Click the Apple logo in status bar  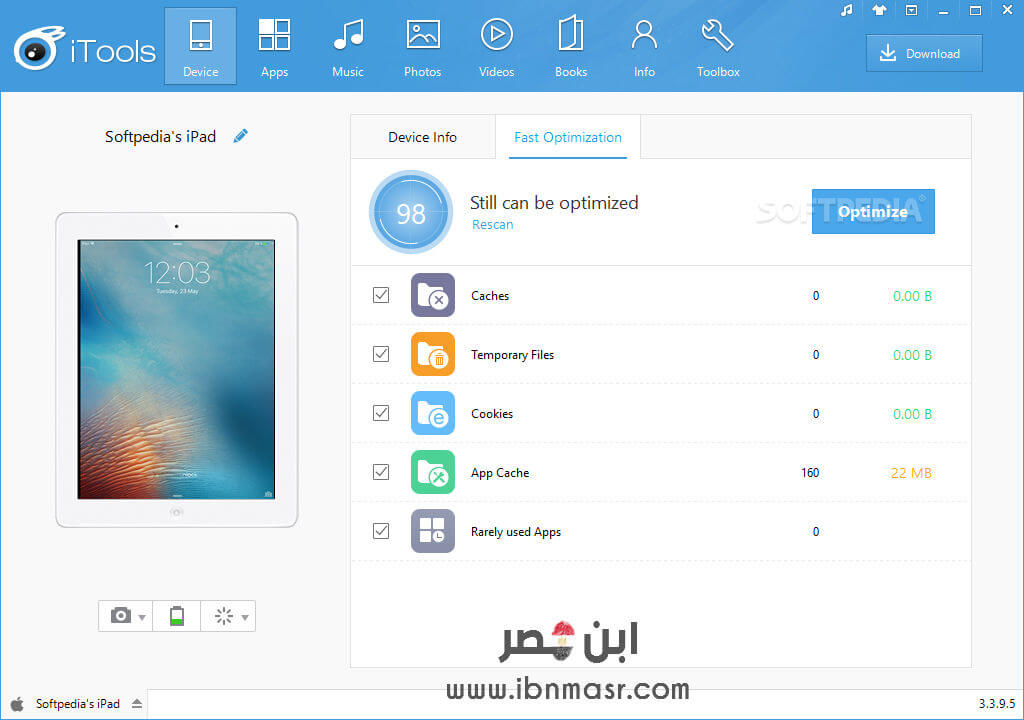pyautogui.click(x=18, y=704)
